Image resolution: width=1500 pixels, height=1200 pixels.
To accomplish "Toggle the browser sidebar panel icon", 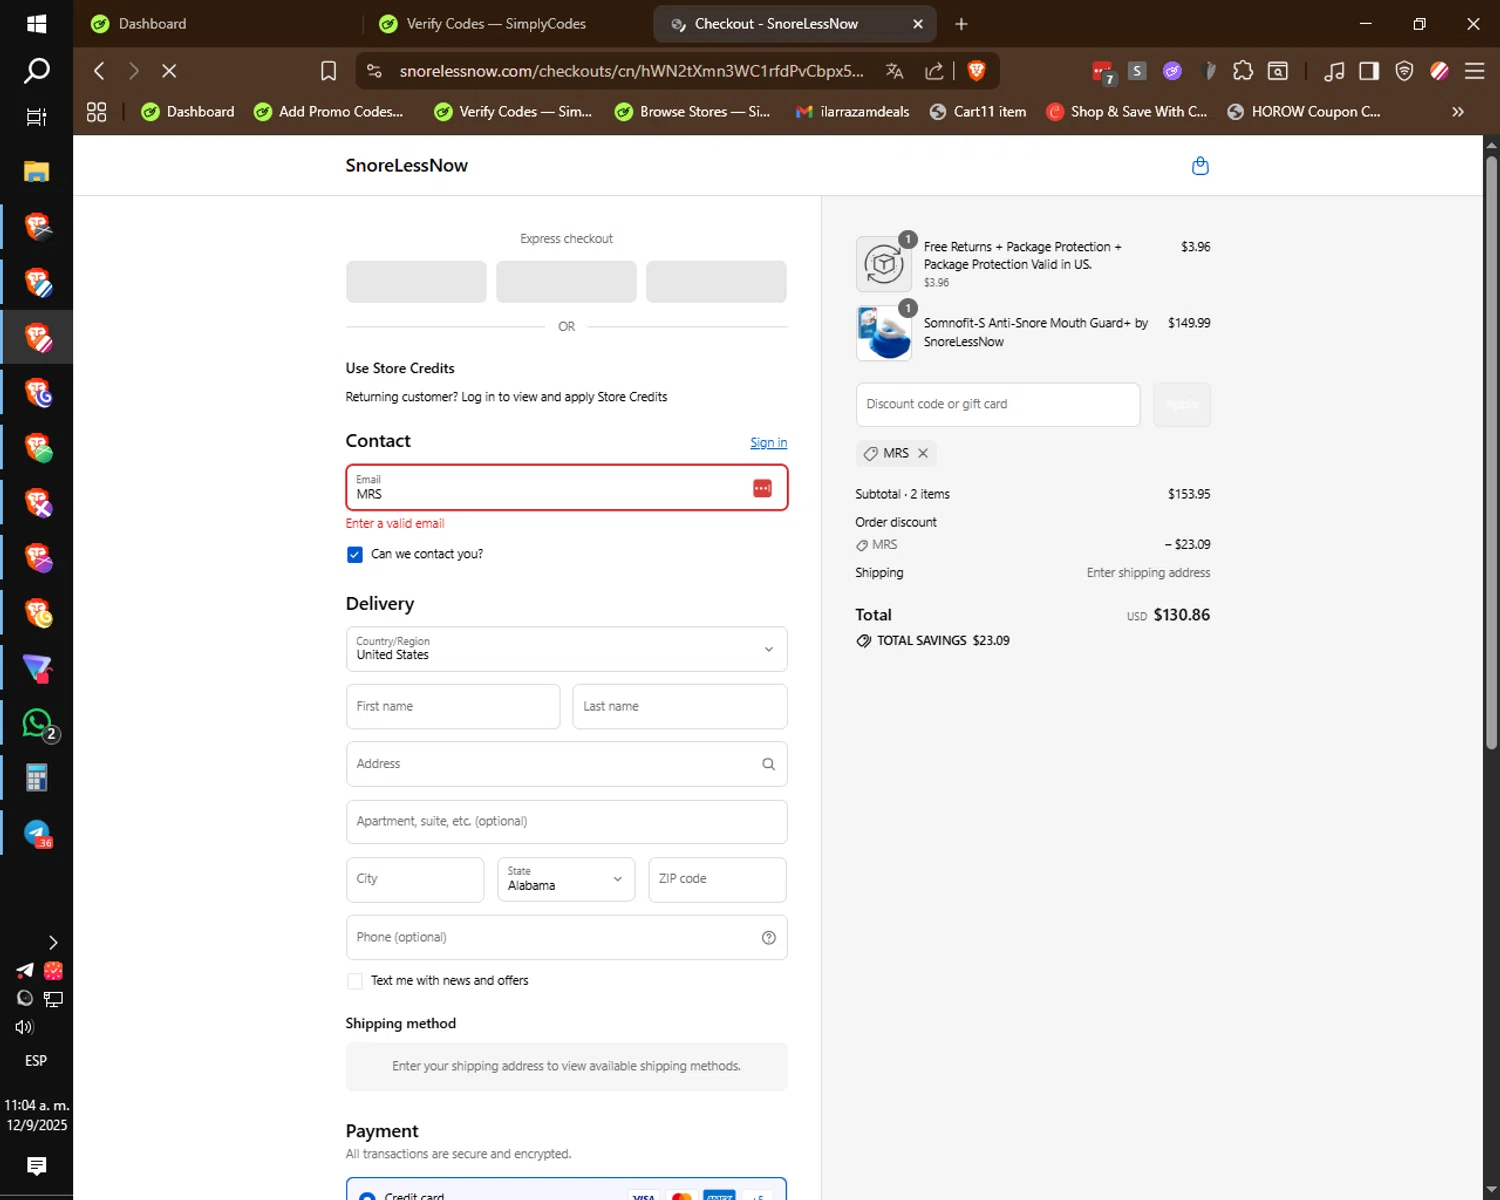I will coord(1369,71).
